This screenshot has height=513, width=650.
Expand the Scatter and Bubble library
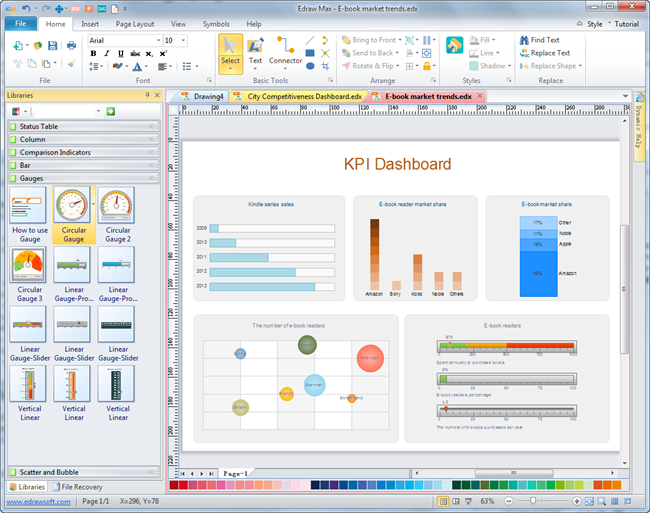[x=80, y=471]
